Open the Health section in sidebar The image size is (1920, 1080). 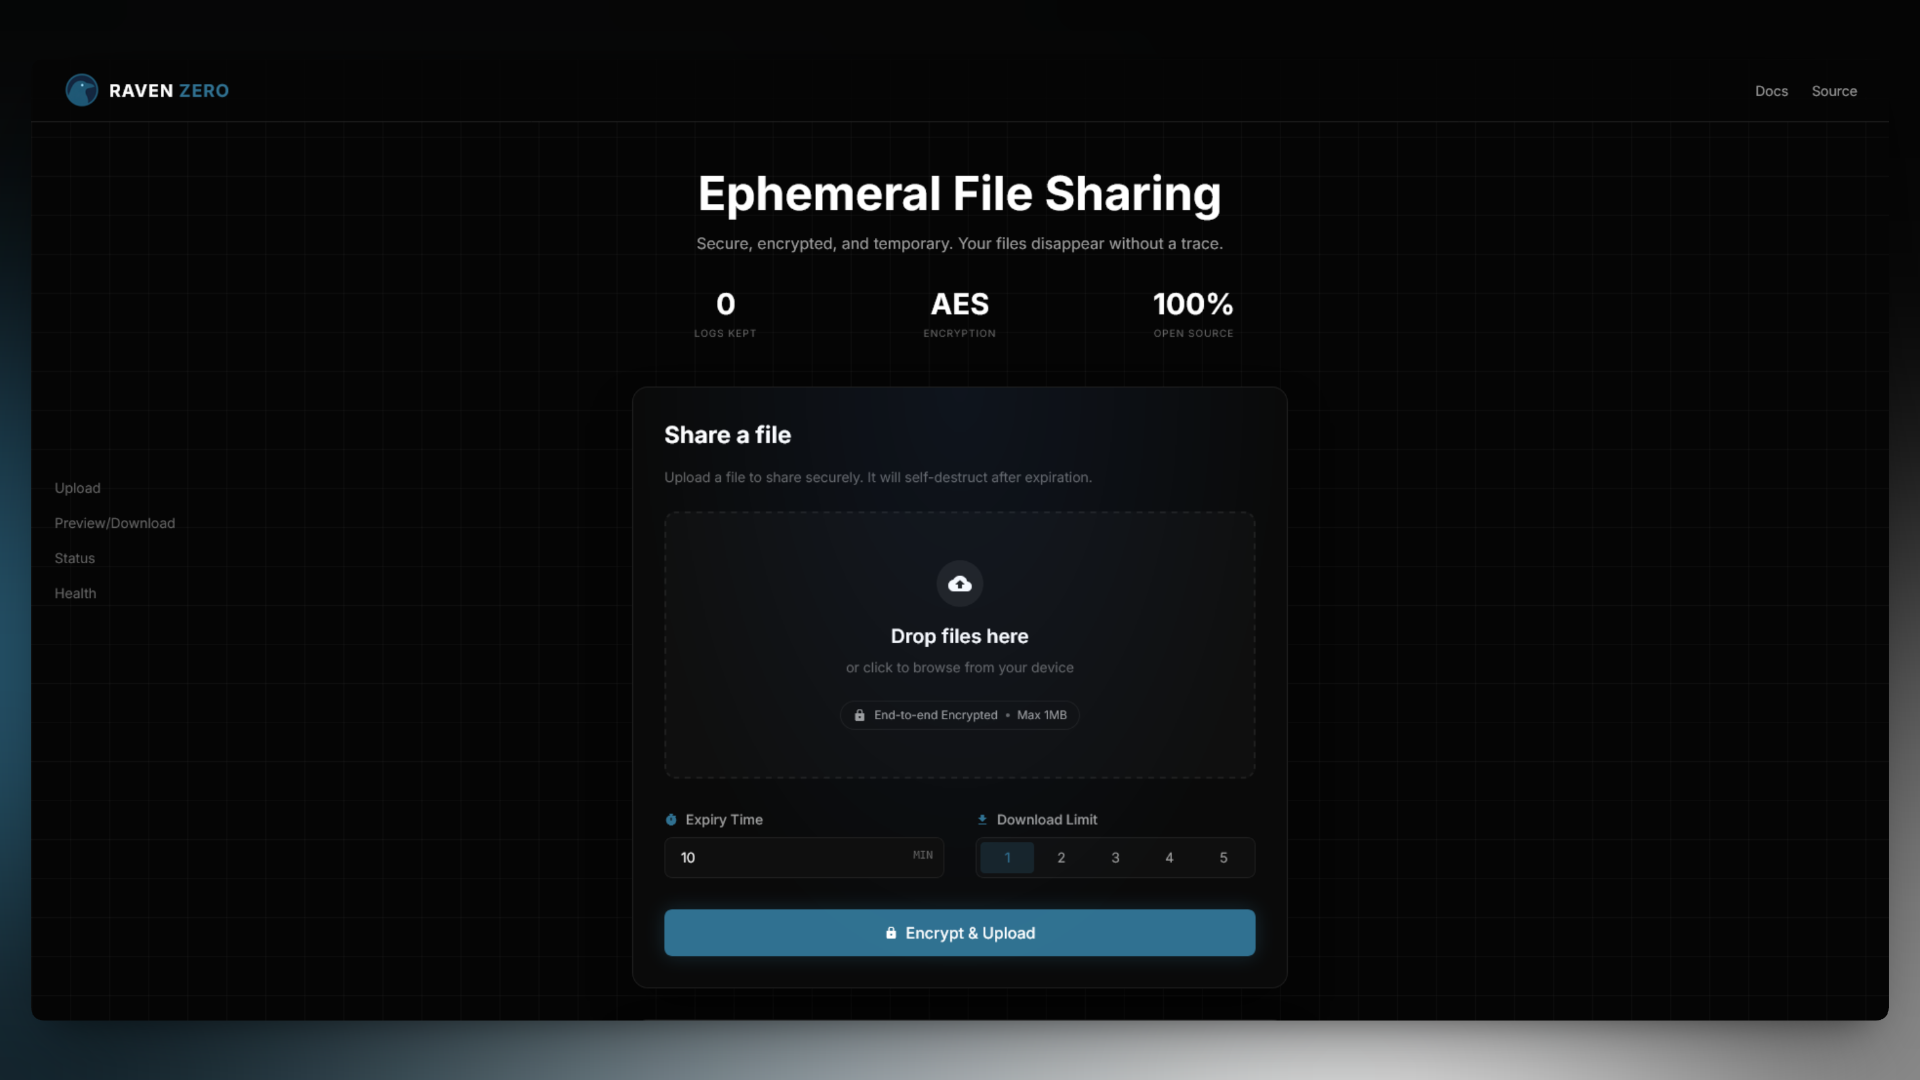pyautogui.click(x=75, y=592)
